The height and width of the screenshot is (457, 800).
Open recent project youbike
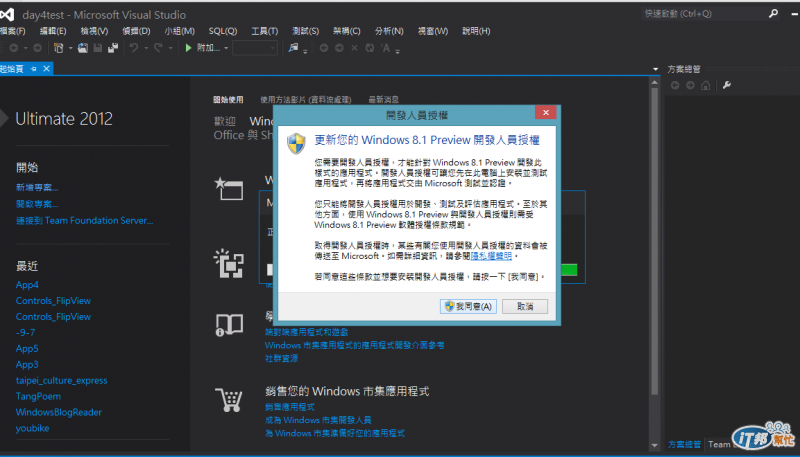32,428
